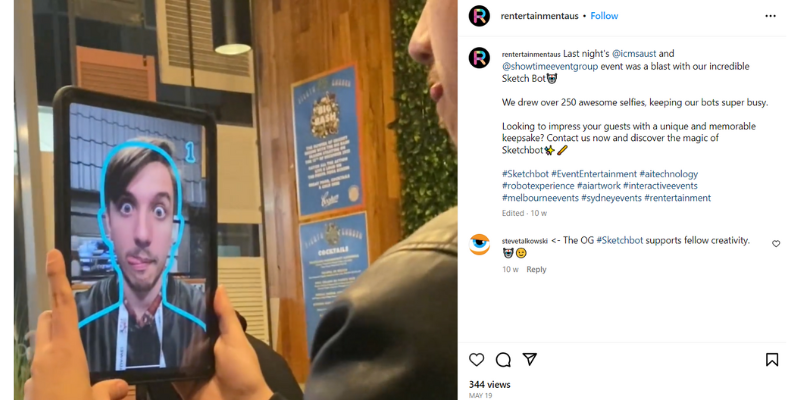
Task: Open the #aitechnology hashtag
Action: click(x=668, y=174)
